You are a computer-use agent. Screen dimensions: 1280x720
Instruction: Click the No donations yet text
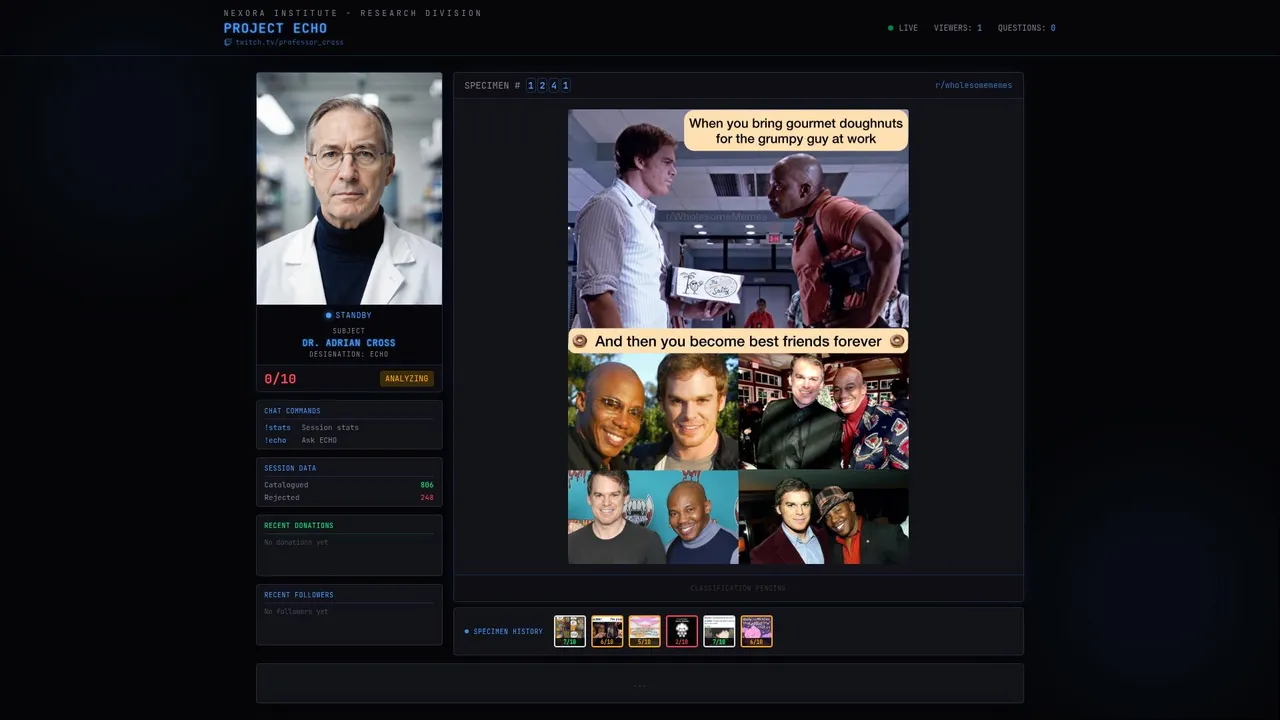pyautogui.click(x=296, y=542)
